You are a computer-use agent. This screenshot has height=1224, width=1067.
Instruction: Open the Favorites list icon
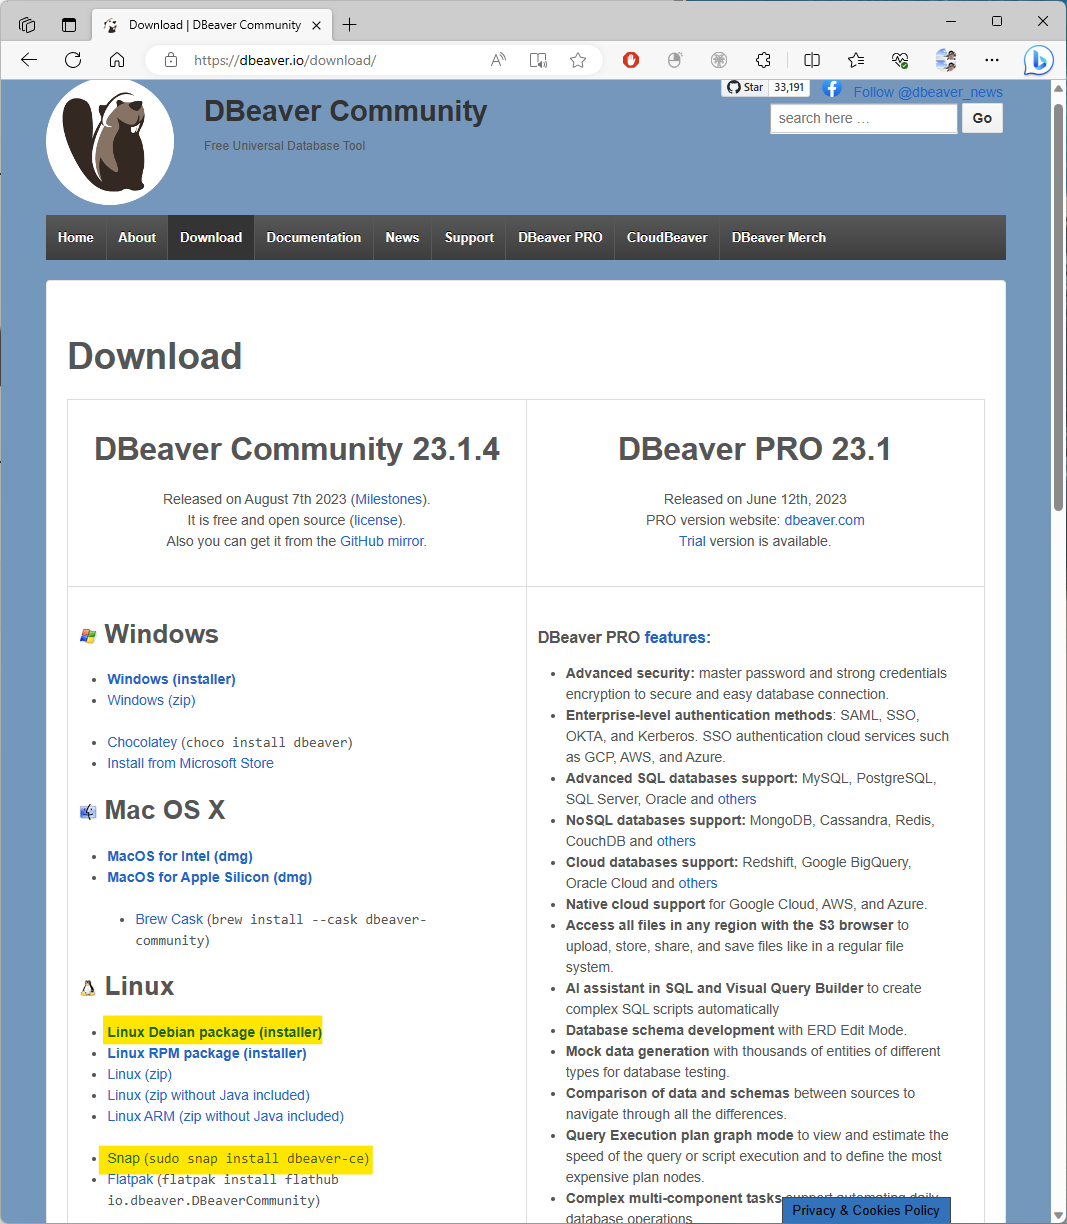(856, 60)
